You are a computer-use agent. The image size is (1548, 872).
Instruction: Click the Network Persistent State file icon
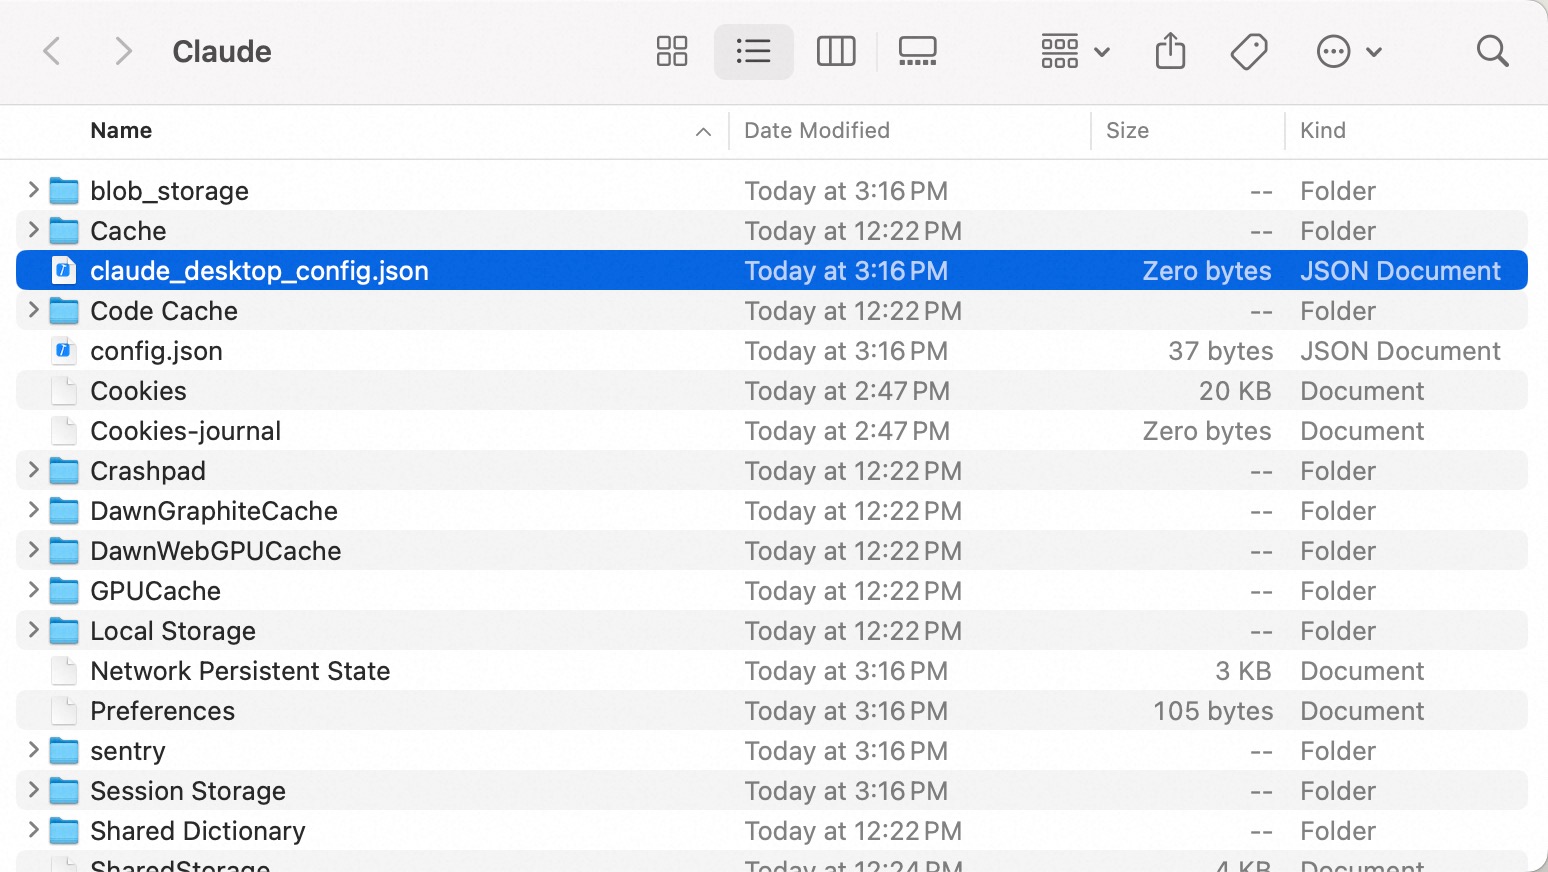point(64,670)
